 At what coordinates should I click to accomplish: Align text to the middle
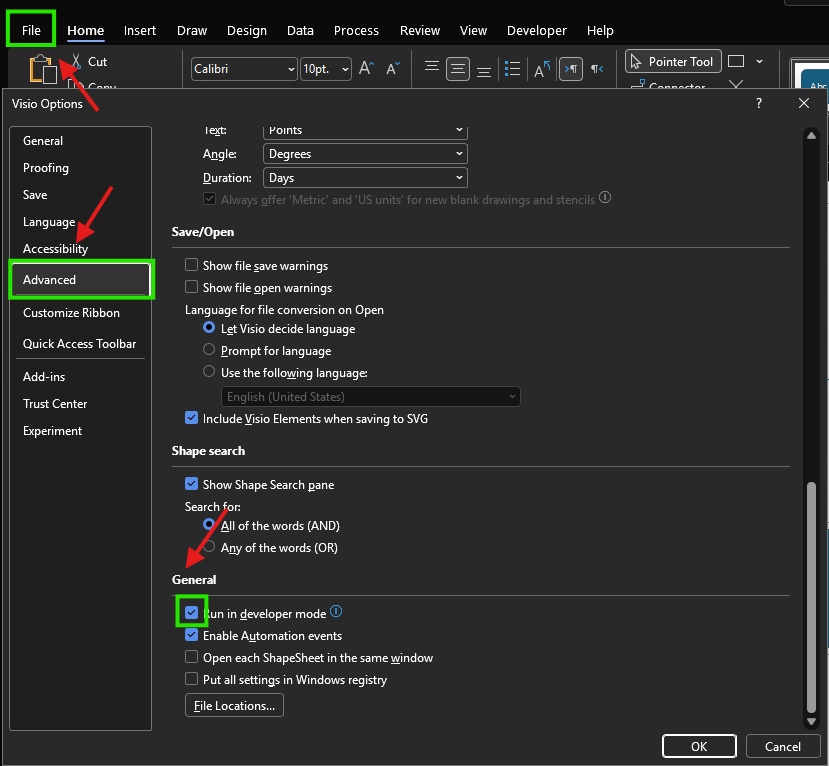[458, 69]
